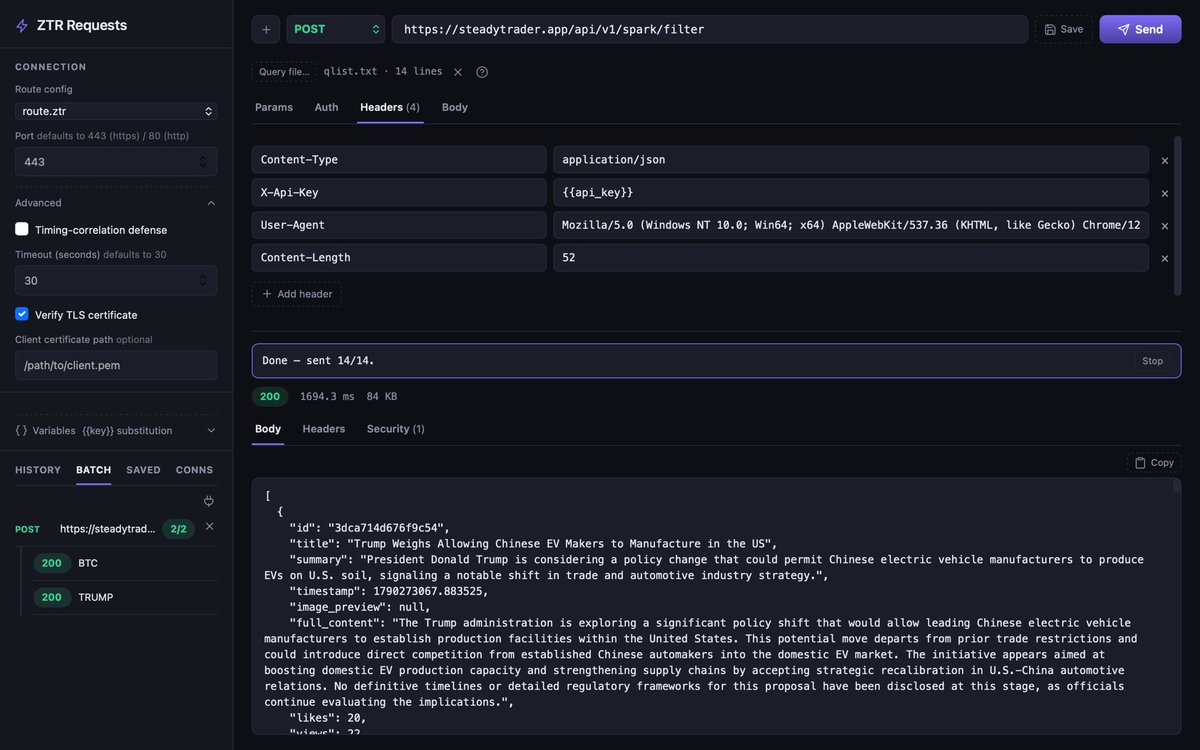Click the CONNECTION section heading

(51, 67)
